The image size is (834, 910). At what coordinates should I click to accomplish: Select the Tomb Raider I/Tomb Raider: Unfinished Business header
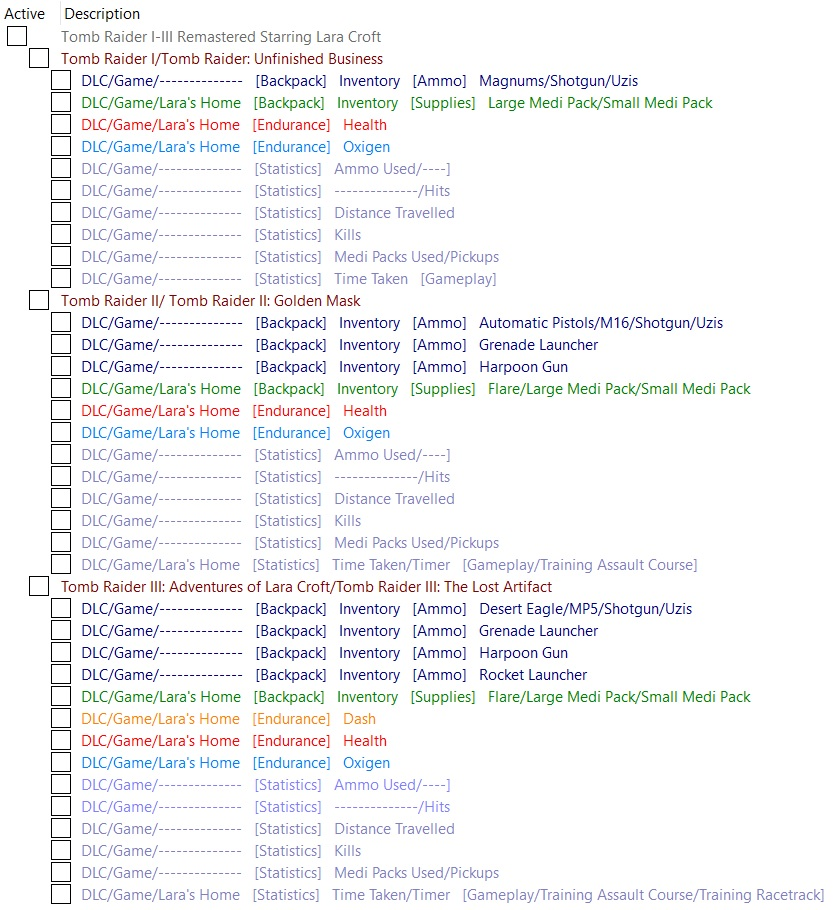[222, 59]
